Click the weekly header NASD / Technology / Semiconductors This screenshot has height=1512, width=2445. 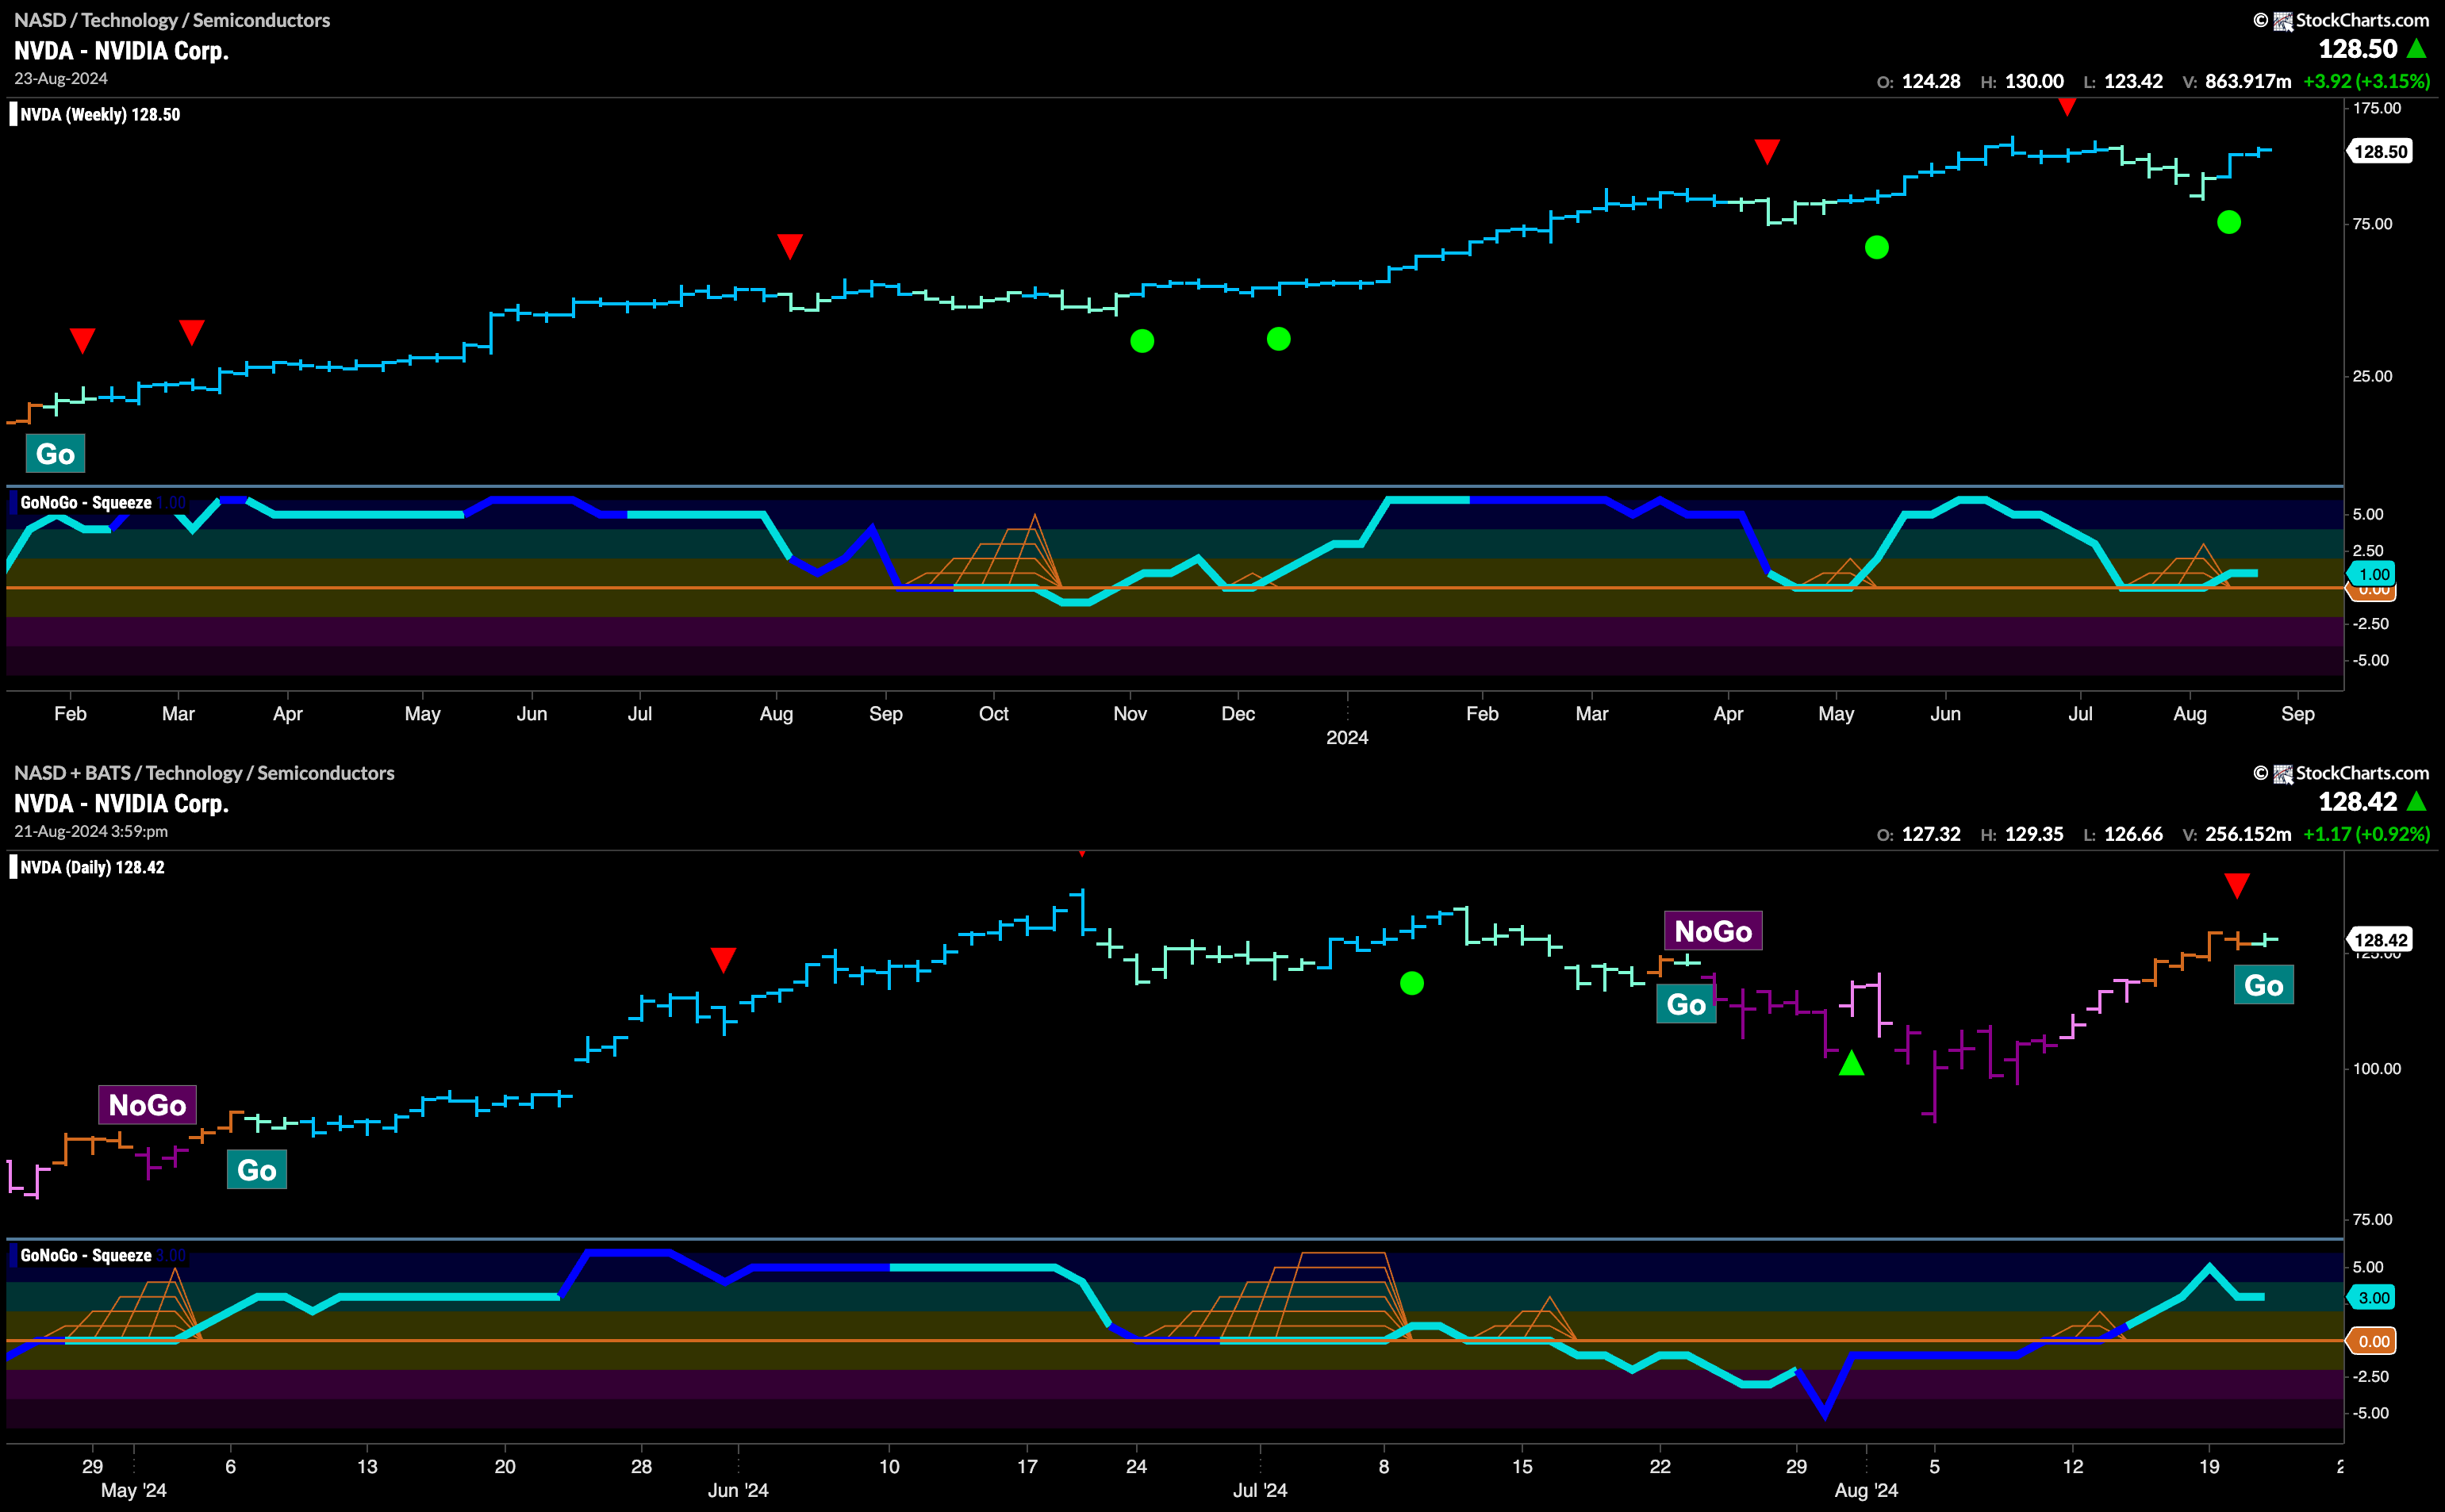point(172,20)
